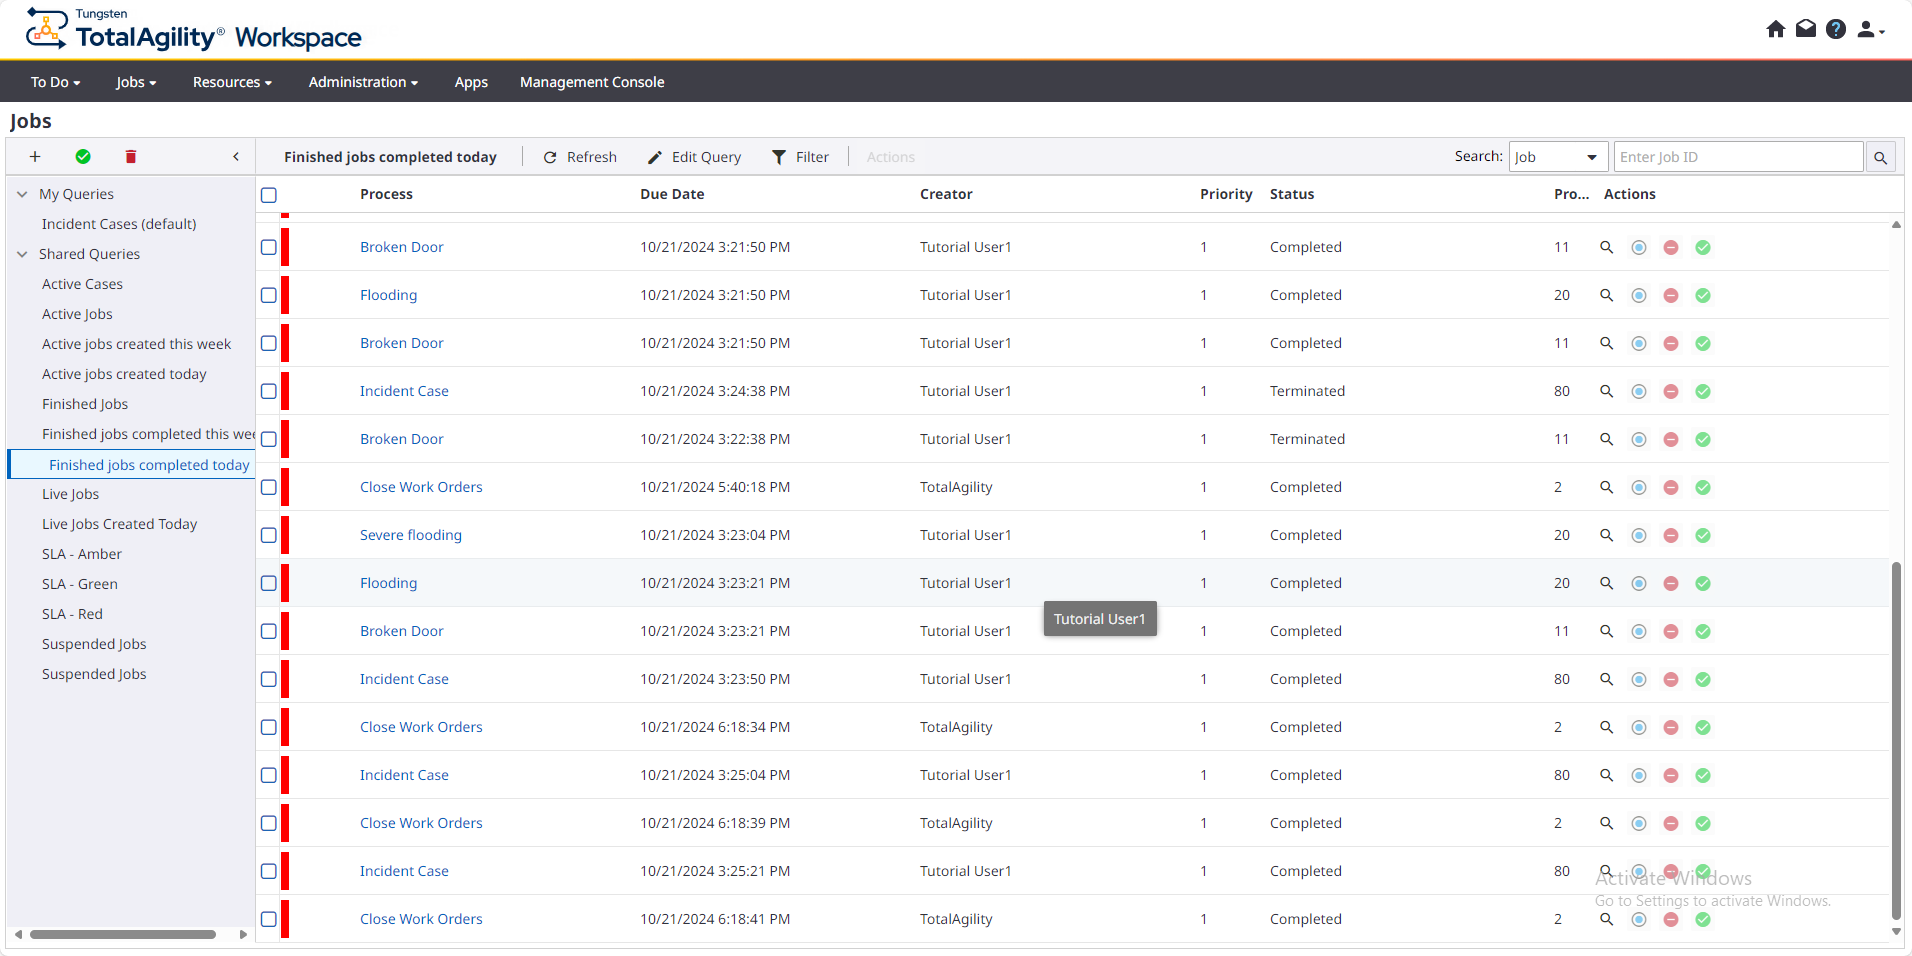The image size is (1912, 956).
Task: Collapse the My Queries tree section
Action: (x=22, y=194)
